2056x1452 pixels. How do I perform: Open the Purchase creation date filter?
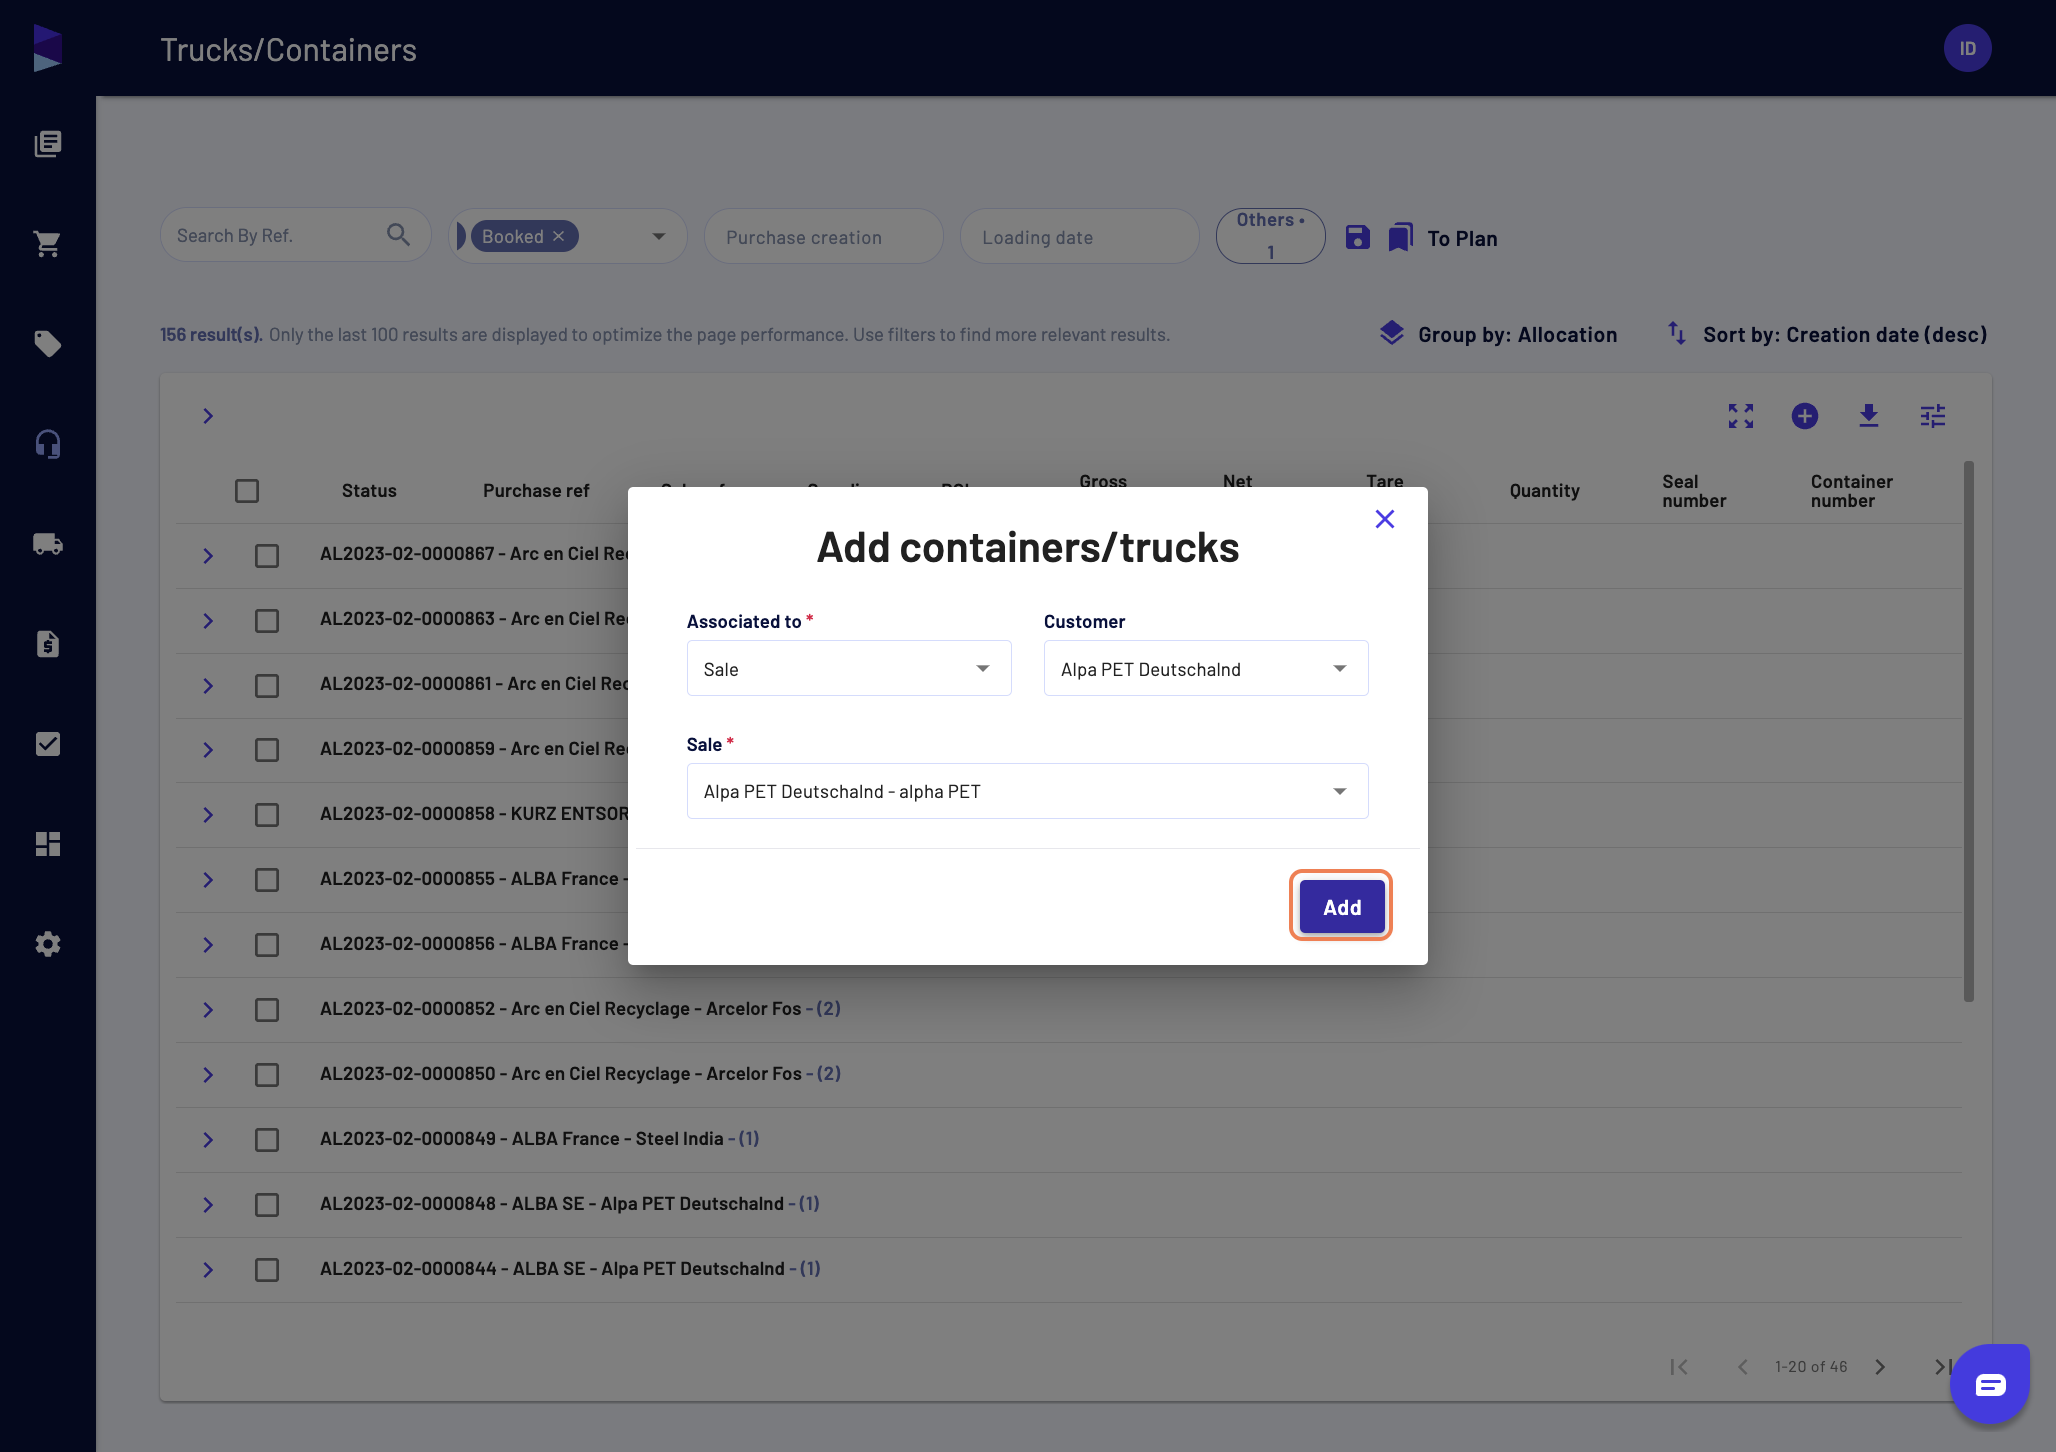[823, 237]
